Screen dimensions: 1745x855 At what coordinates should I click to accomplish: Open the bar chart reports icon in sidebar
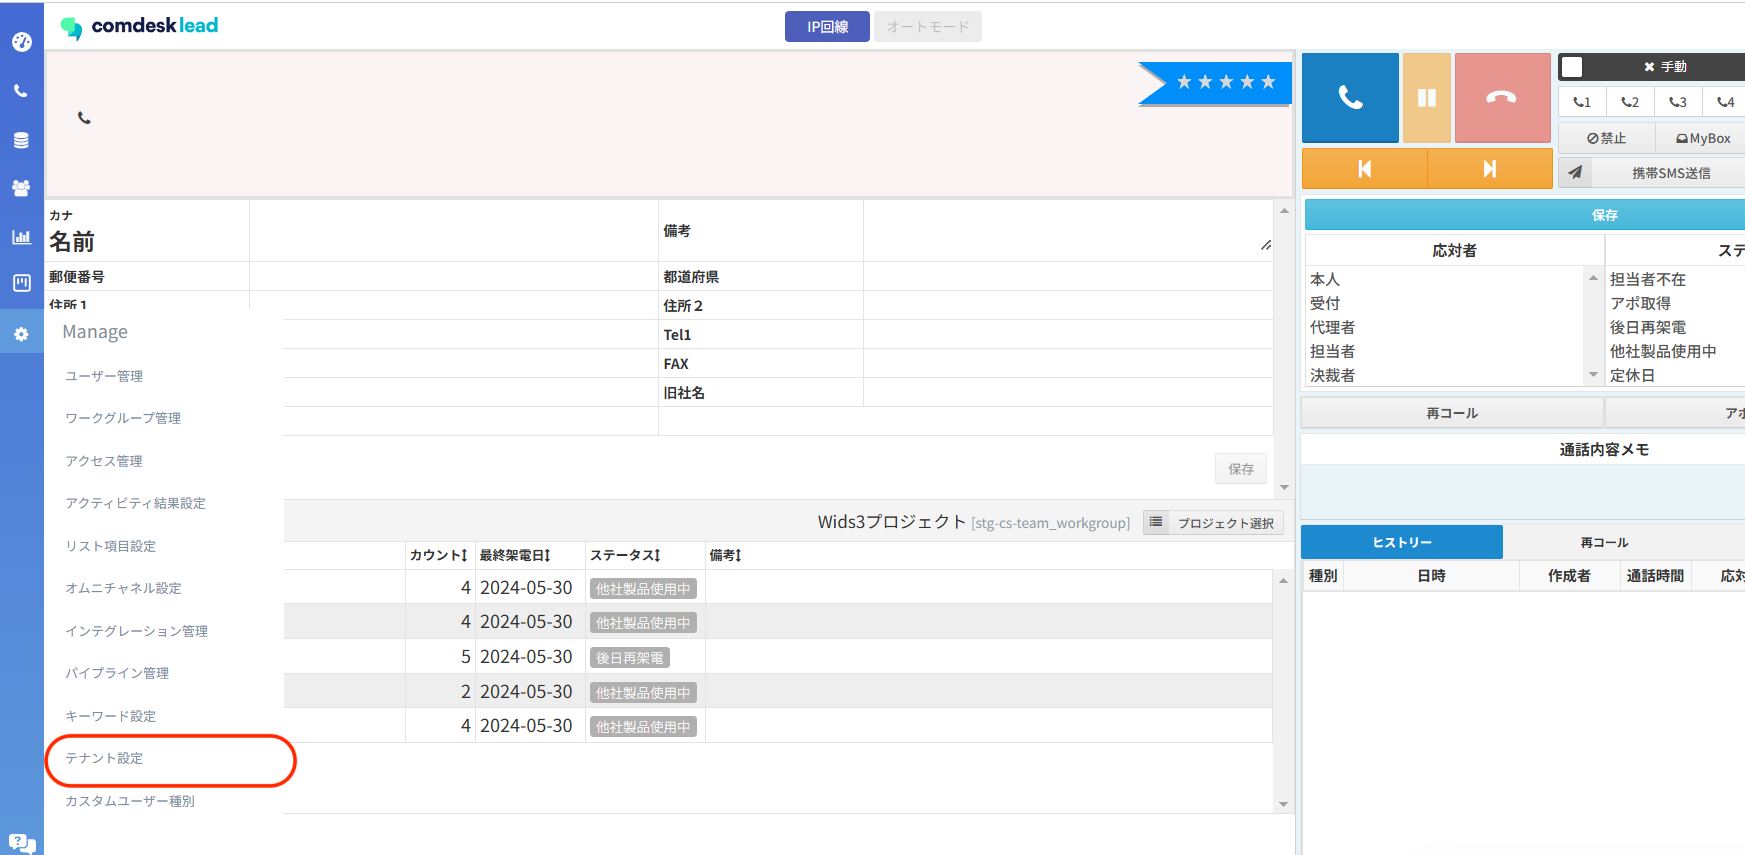click(21, 237)
